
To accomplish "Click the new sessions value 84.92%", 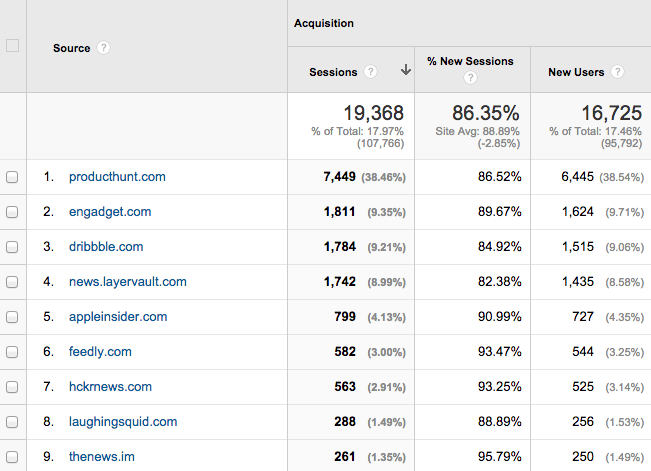I will click(499, 246).
